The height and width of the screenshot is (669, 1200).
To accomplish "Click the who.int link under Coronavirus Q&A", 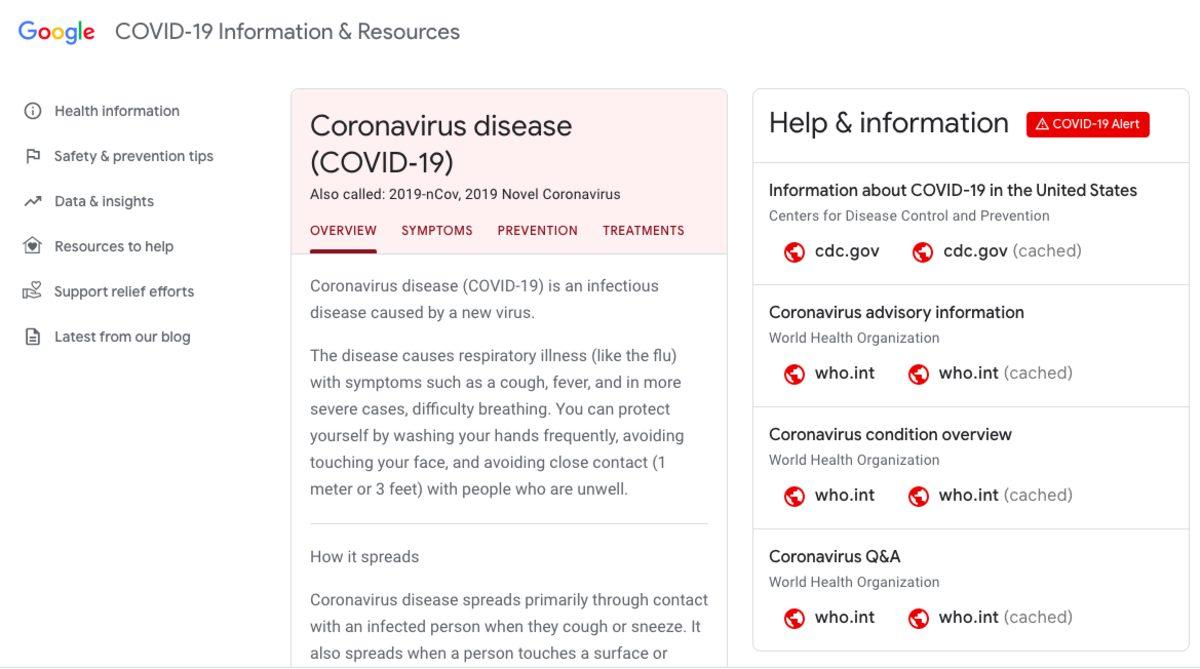I will pos(844,617).
